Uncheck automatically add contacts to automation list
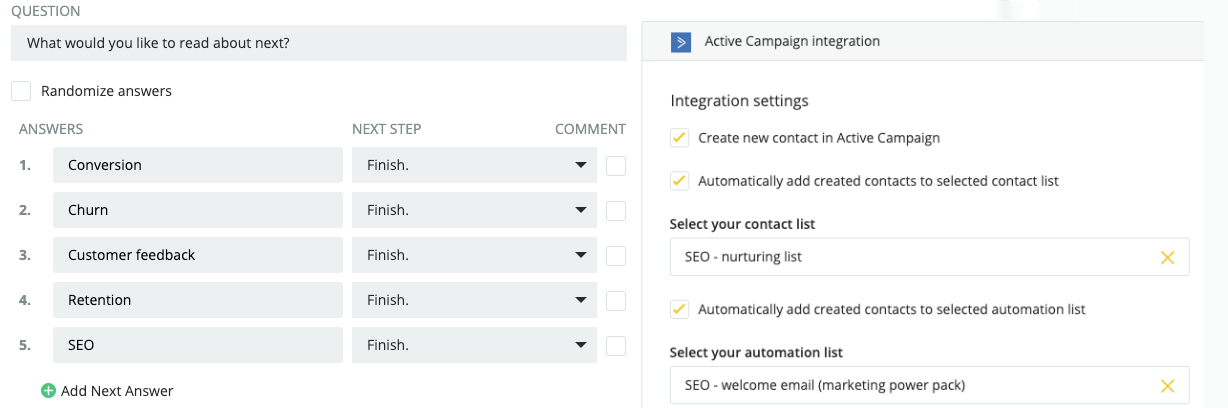Image resolution: width=1228 pixels, height=408 pixels. point(680,309)
